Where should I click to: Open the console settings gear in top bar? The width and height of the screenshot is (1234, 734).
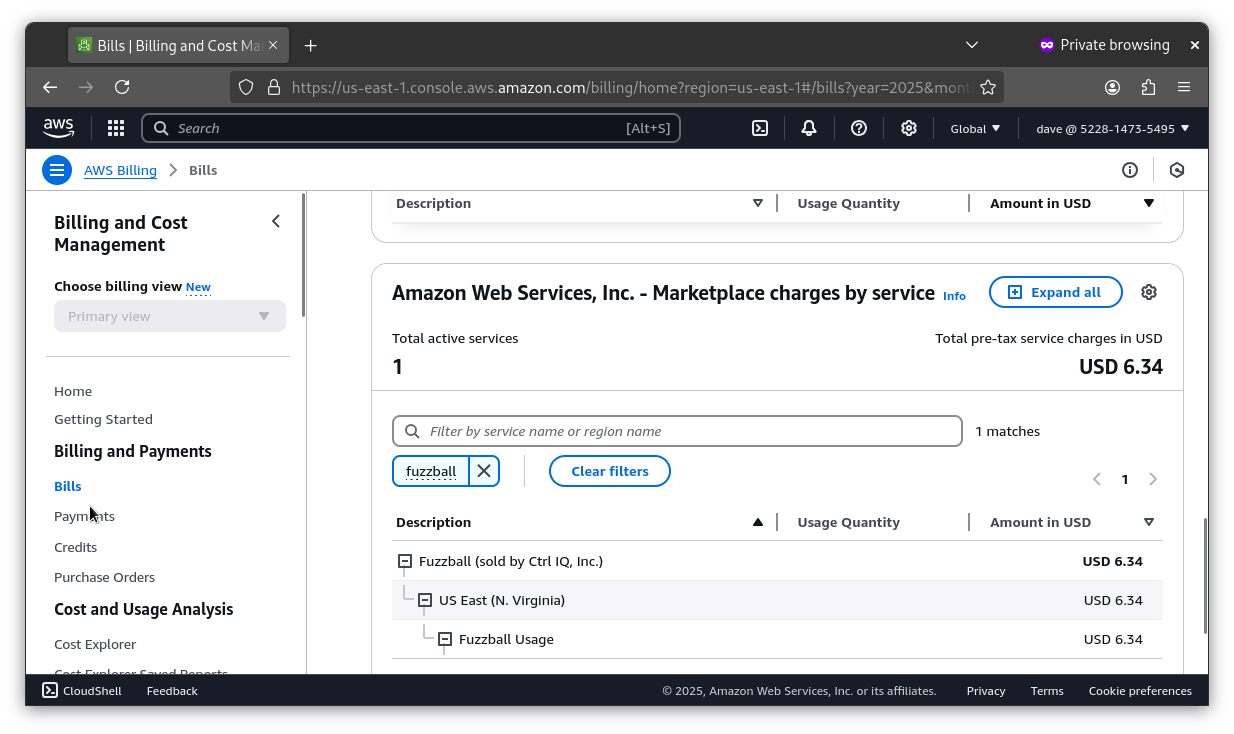[909, 128]
